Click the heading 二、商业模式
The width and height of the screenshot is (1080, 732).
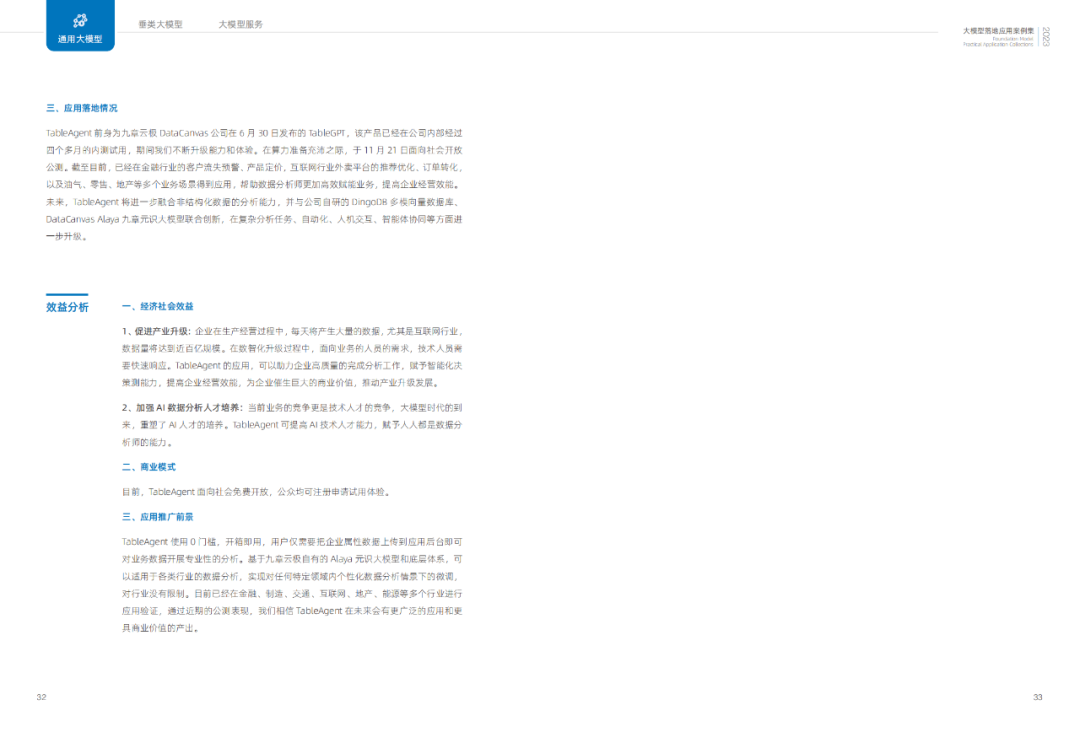tap(149, 467)
